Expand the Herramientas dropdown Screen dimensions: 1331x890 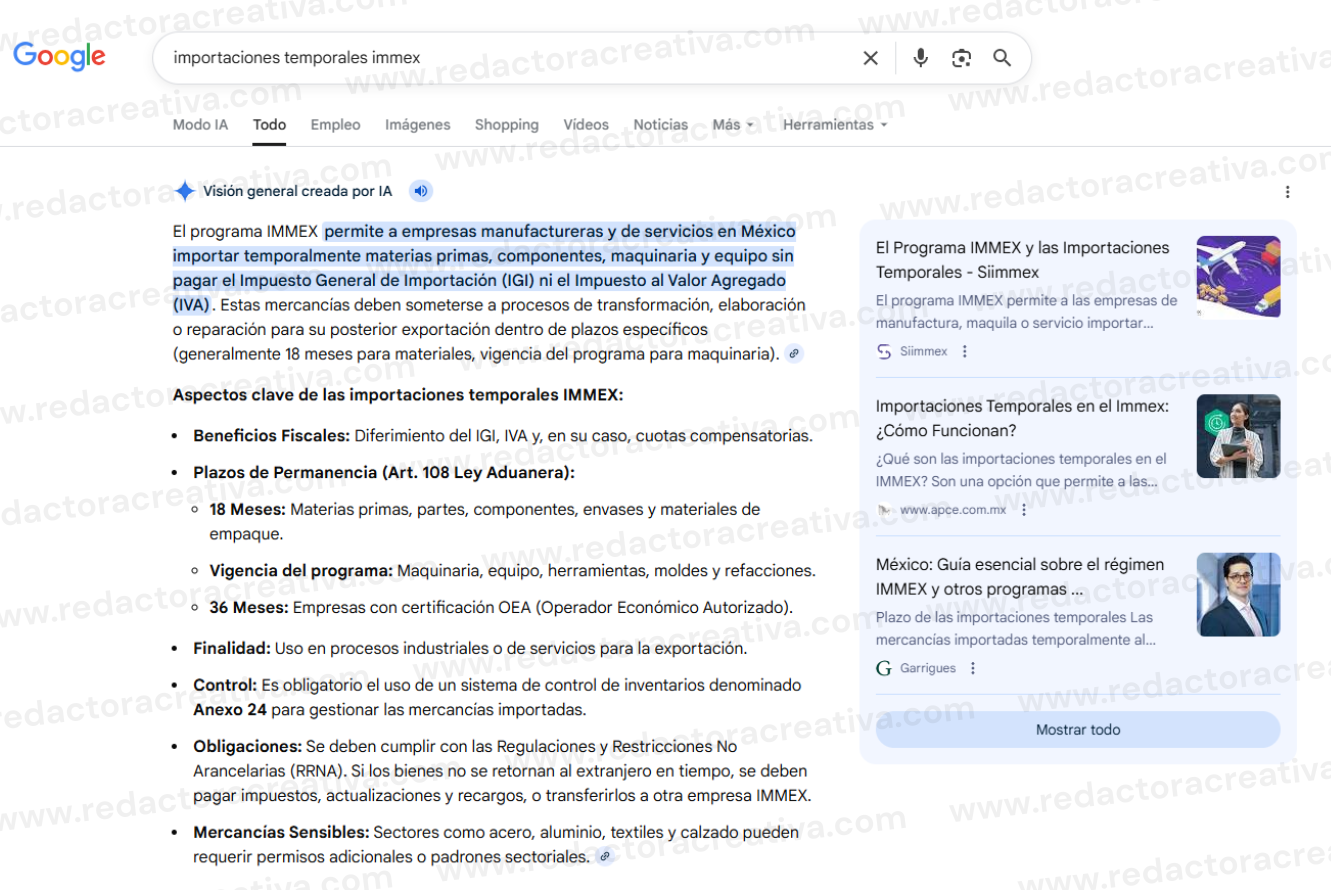point(835,125)
